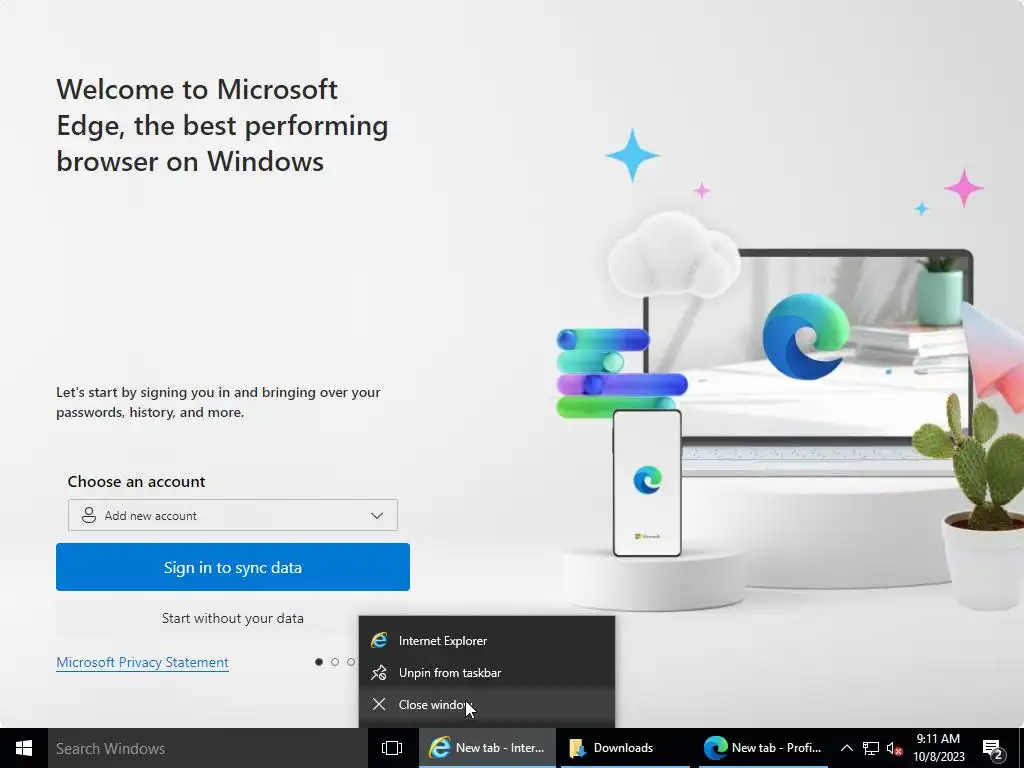Screen dimensions: 1024x768
Task: Open Task View from the taskbar
Action: (x=392, y=748)
